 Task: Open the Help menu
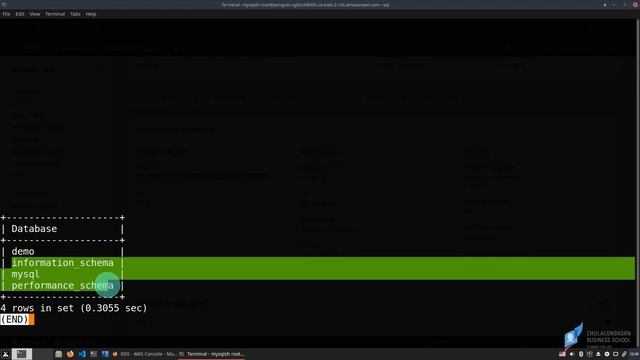click(91, 14)
